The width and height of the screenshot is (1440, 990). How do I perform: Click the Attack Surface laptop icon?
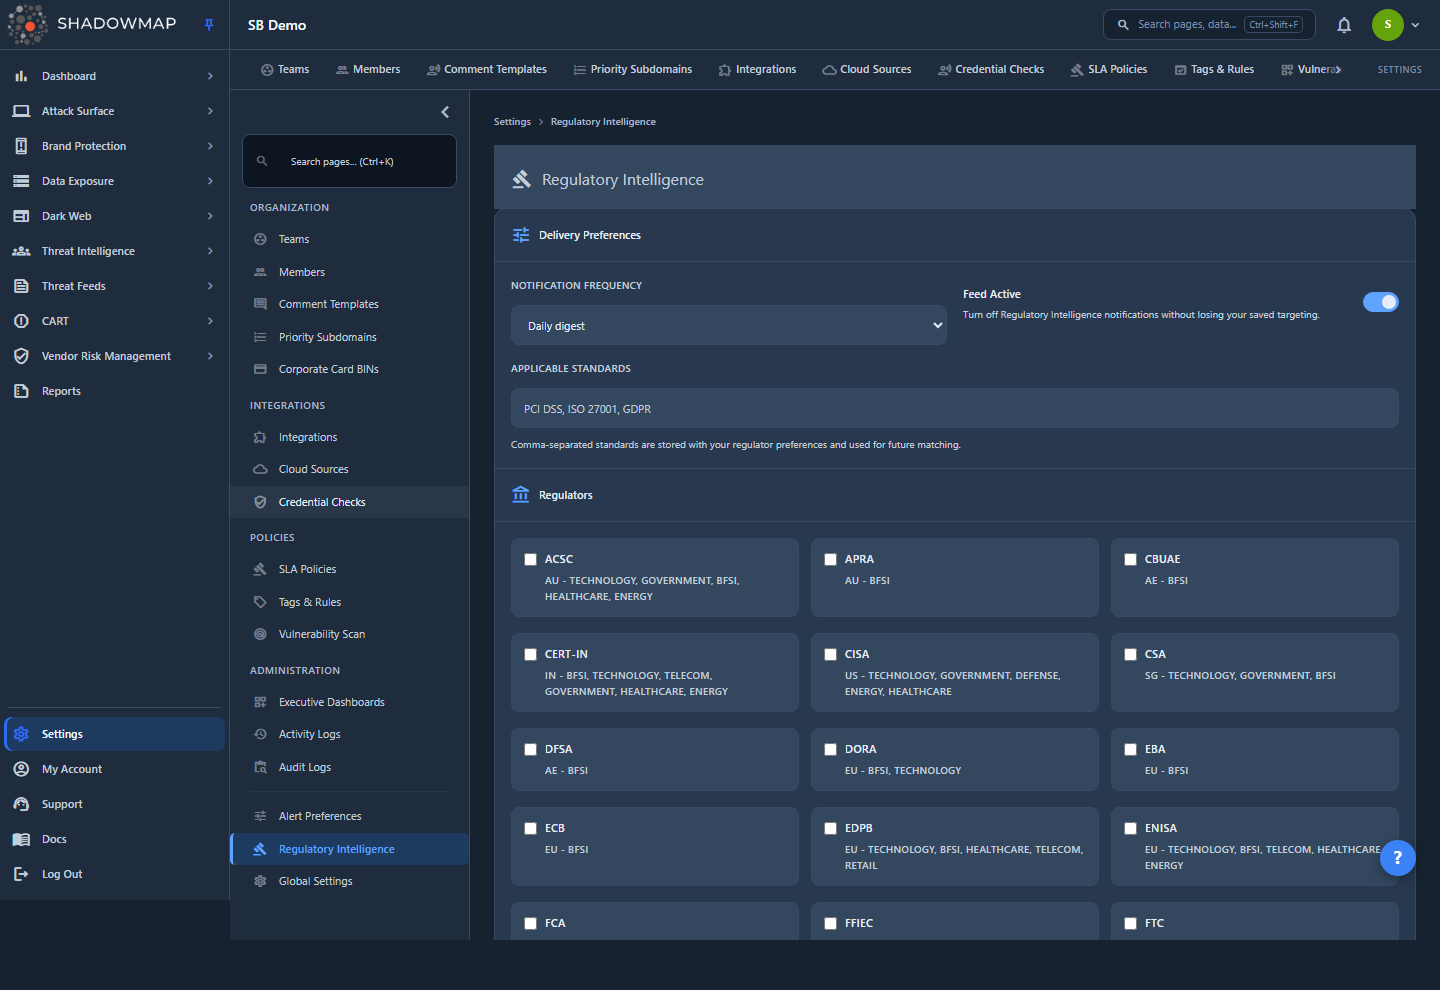[x=21, y=111]
